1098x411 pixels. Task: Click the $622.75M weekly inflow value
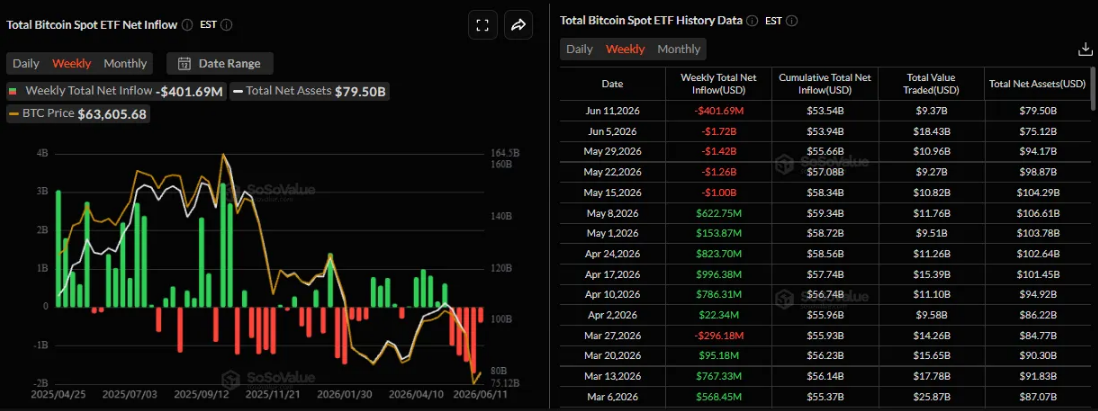tap(718, 213)
